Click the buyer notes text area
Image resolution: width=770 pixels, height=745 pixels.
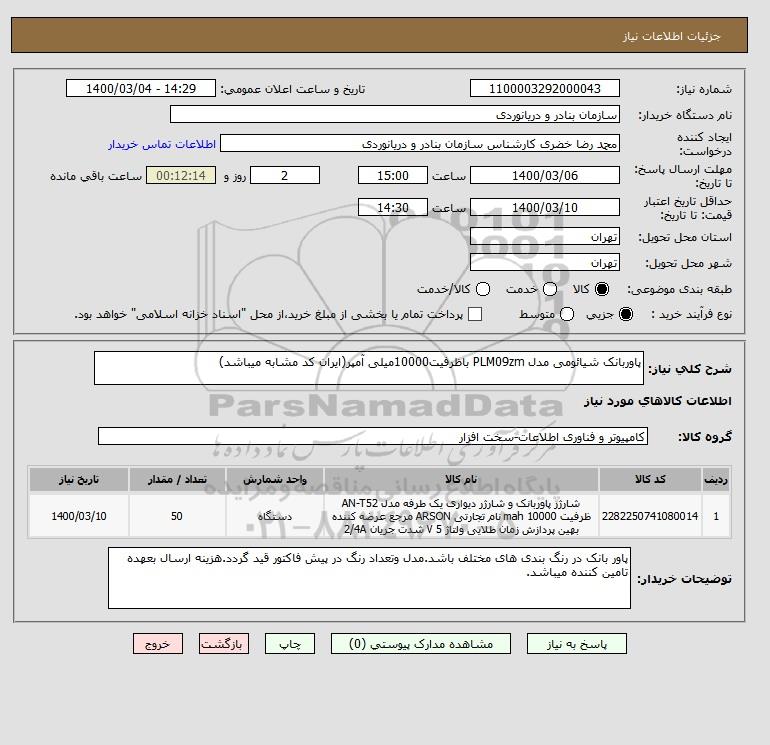point(369,578)
